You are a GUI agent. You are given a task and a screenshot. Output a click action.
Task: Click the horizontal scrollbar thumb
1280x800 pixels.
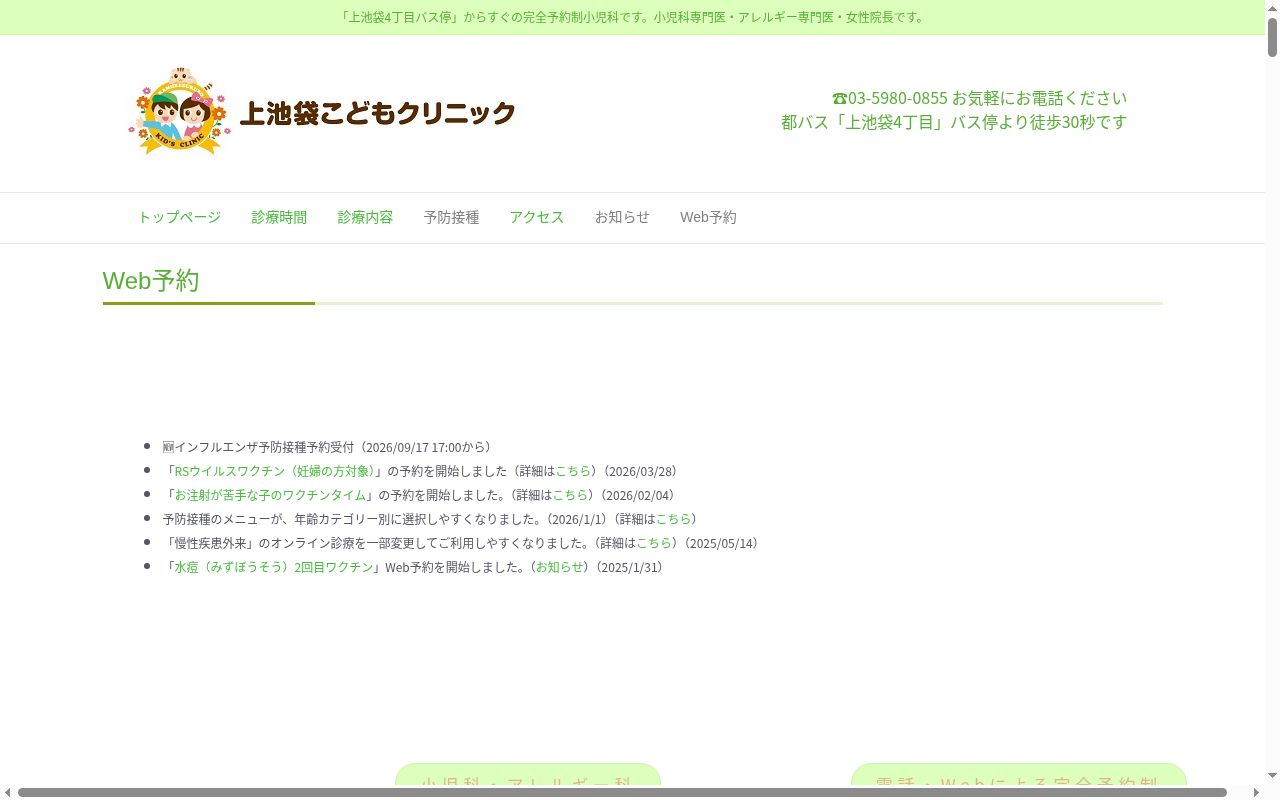(622, 792)
